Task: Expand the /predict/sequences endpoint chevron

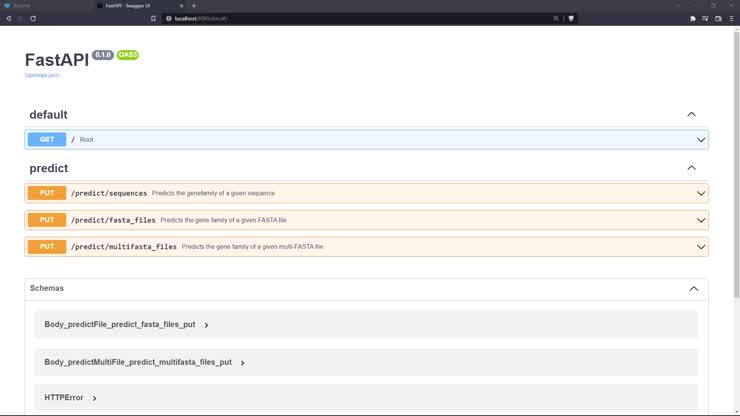Action: 701,193
